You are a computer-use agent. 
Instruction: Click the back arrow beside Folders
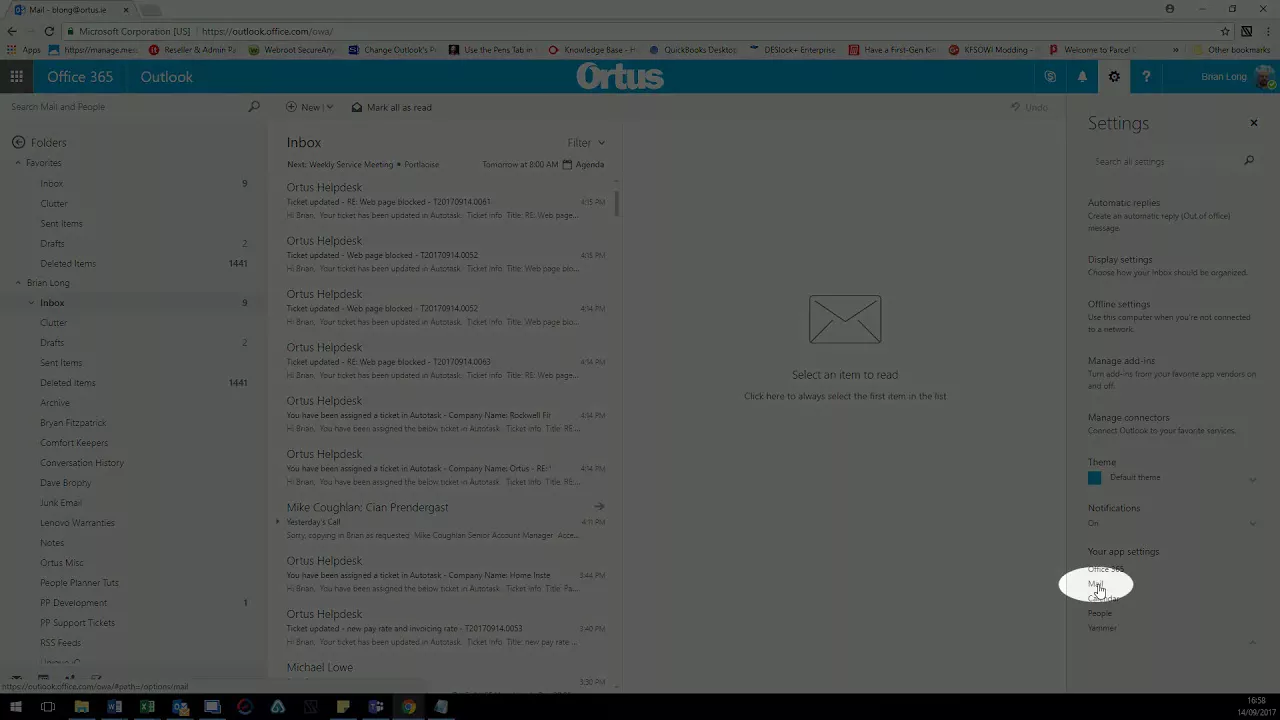click(18, 143)
